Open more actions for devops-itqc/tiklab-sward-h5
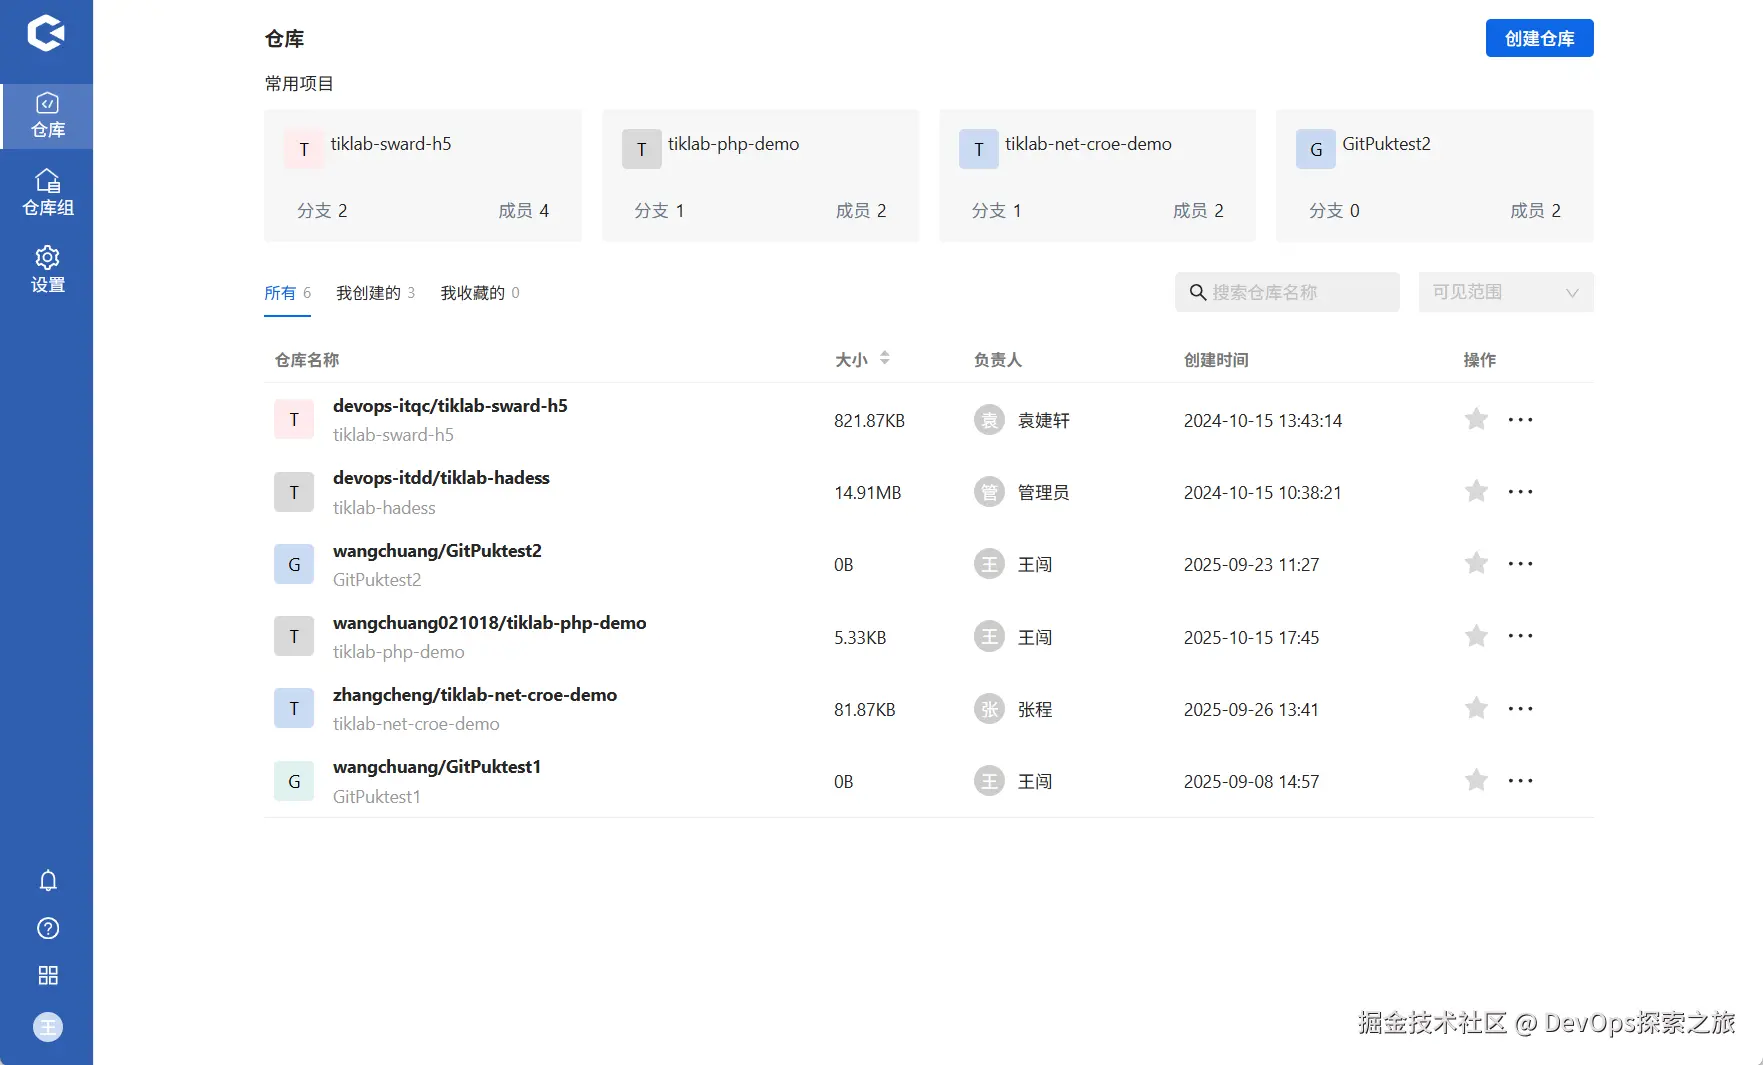 [1520, 420]
